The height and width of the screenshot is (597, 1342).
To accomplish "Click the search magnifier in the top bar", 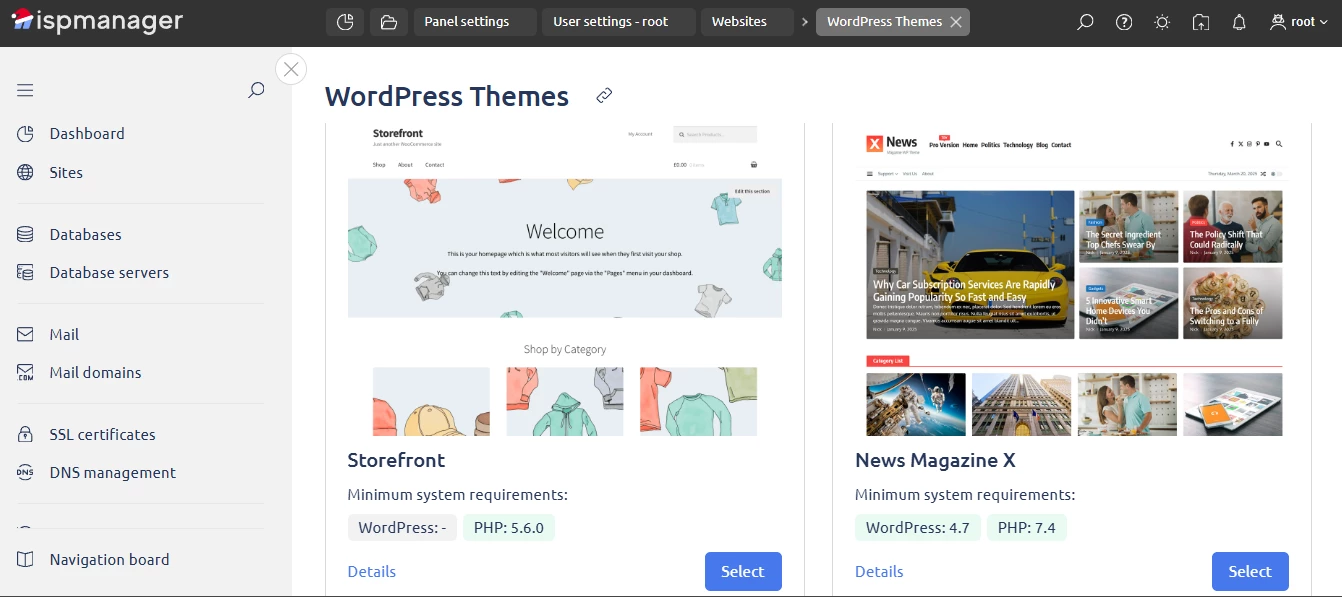I will pos(1085,21).
